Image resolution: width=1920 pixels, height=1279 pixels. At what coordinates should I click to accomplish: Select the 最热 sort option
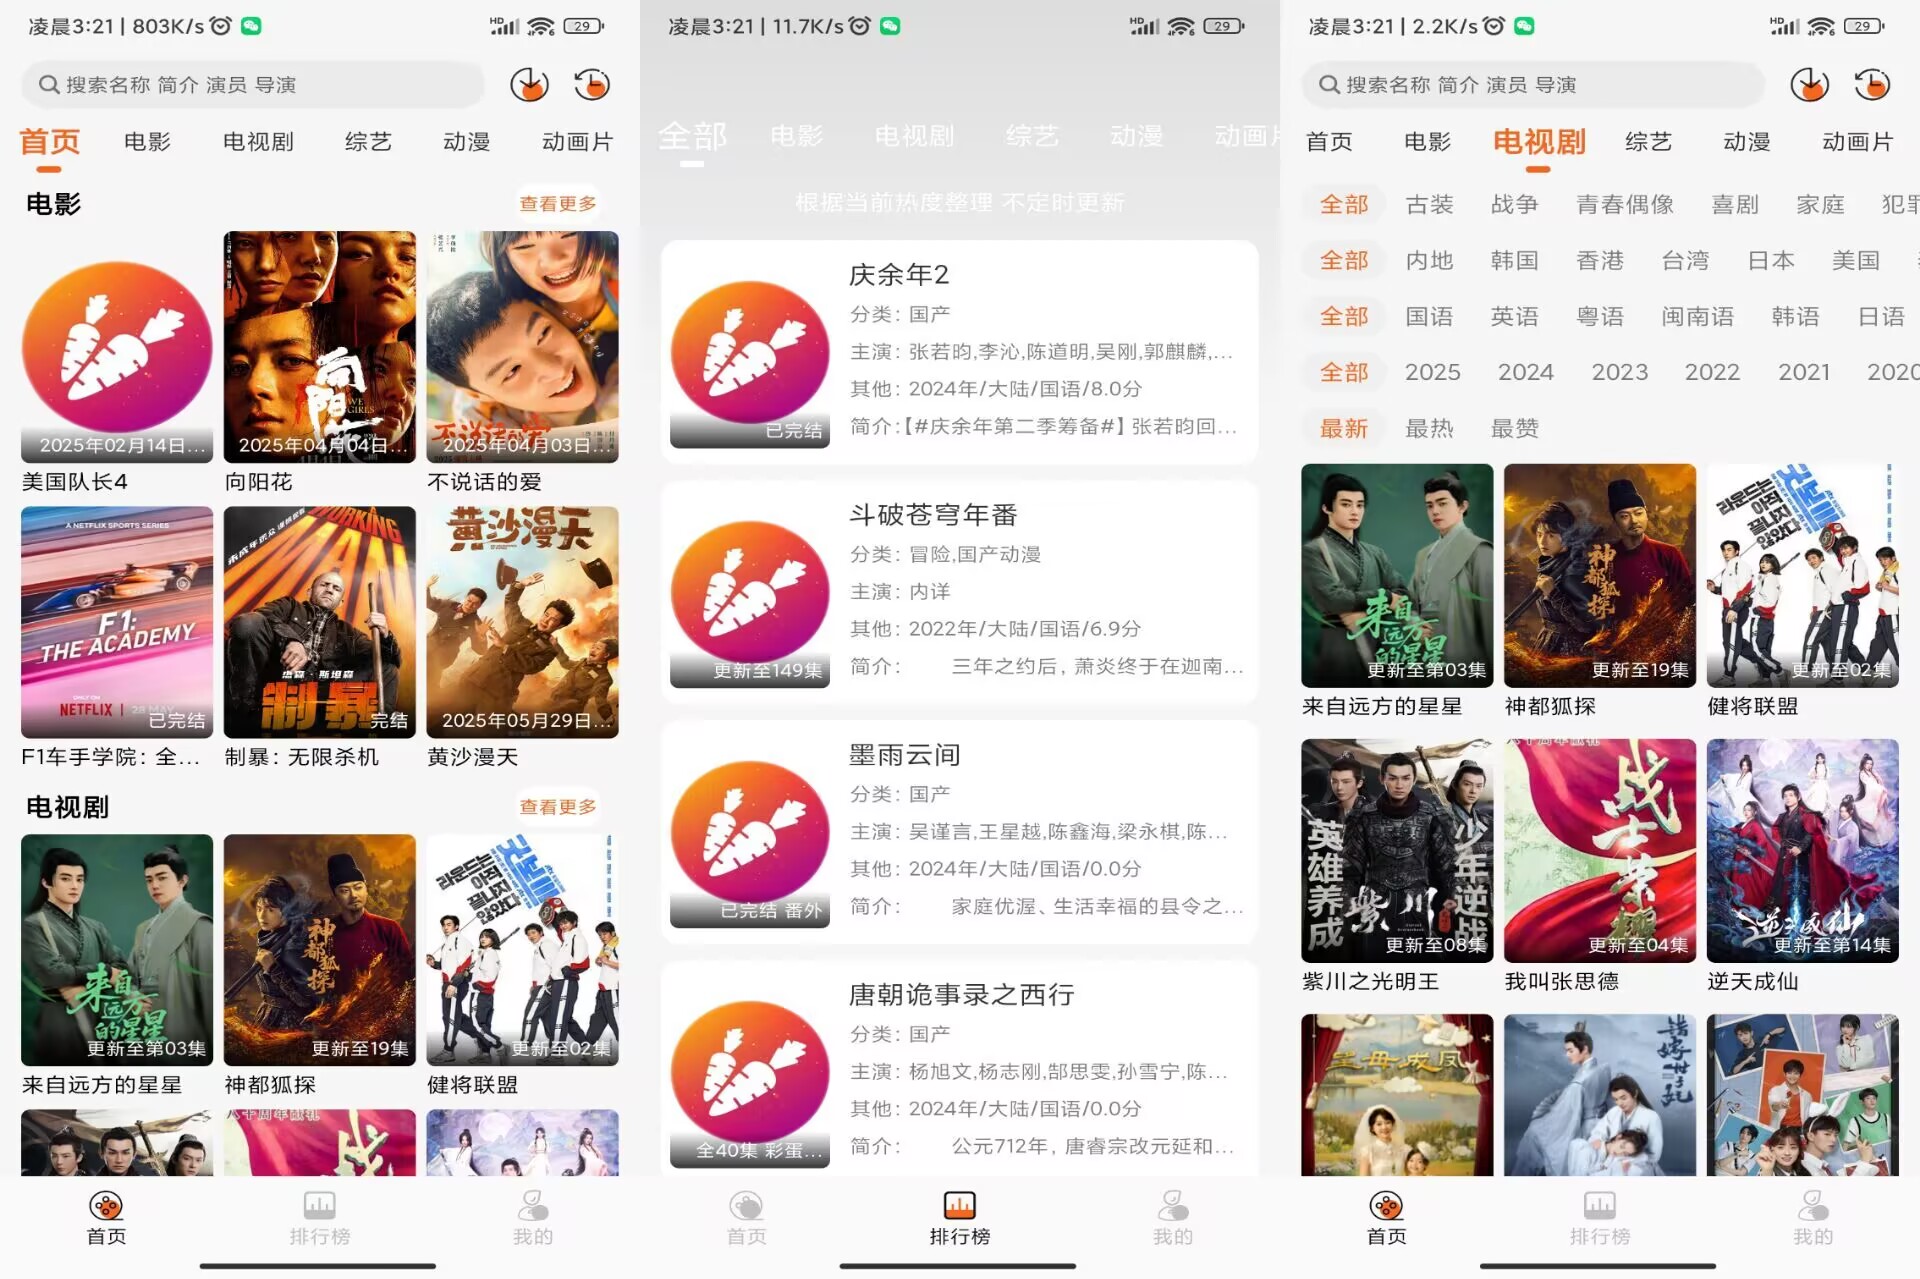click(1429, 428)
